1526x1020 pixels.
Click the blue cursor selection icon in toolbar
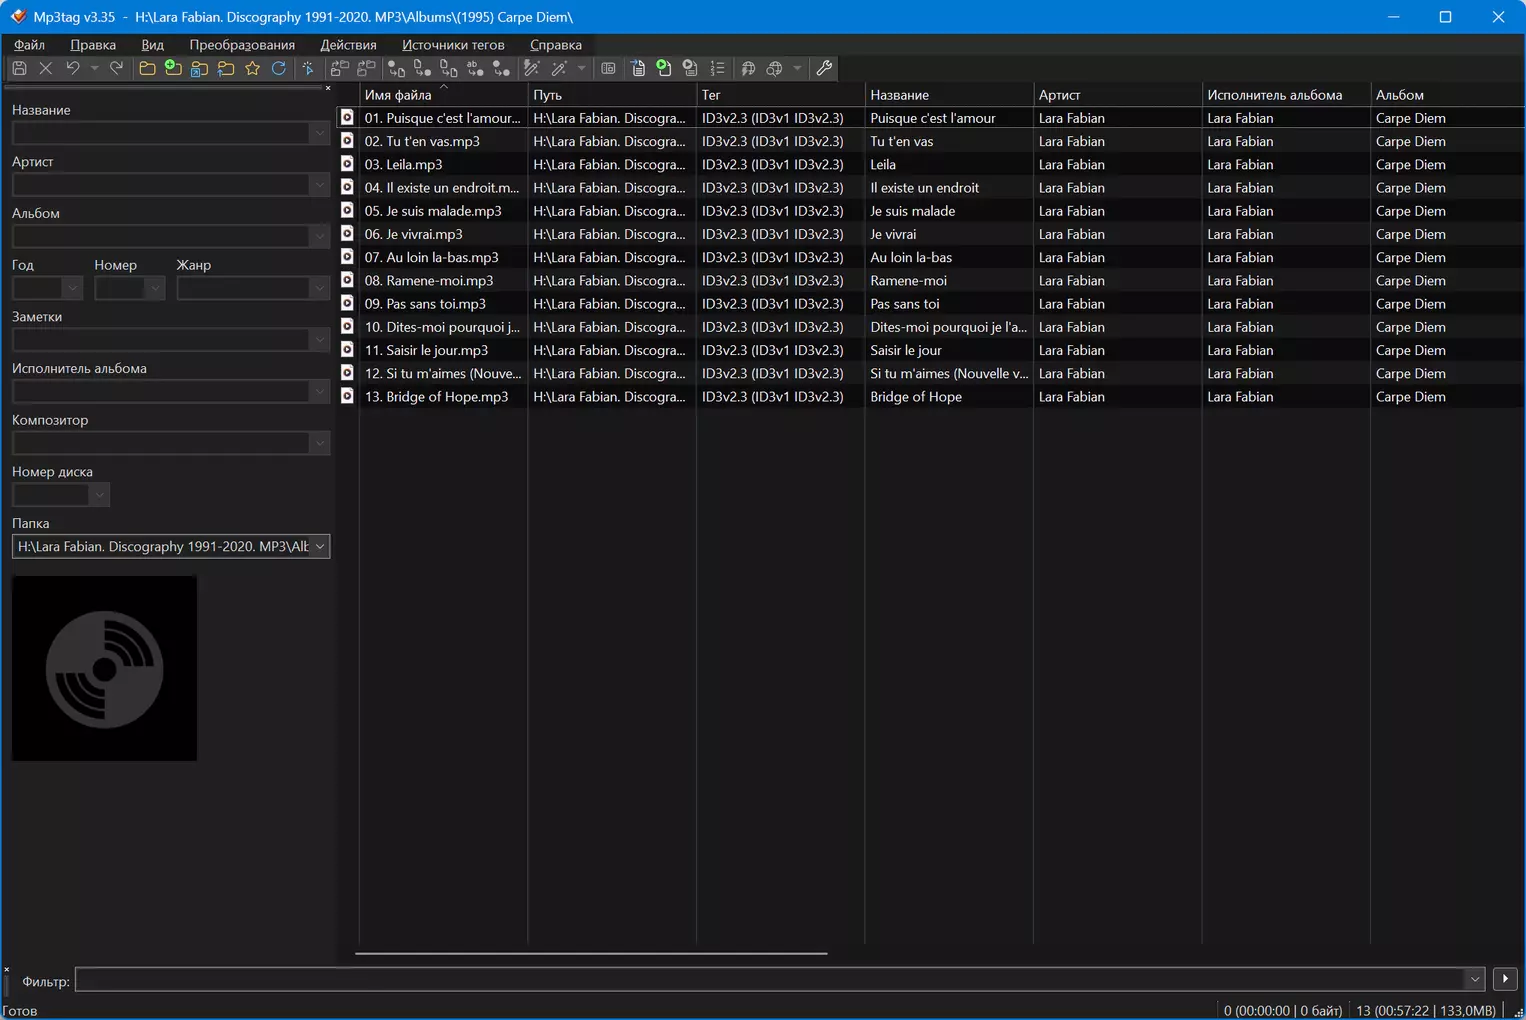pos(309,68)
